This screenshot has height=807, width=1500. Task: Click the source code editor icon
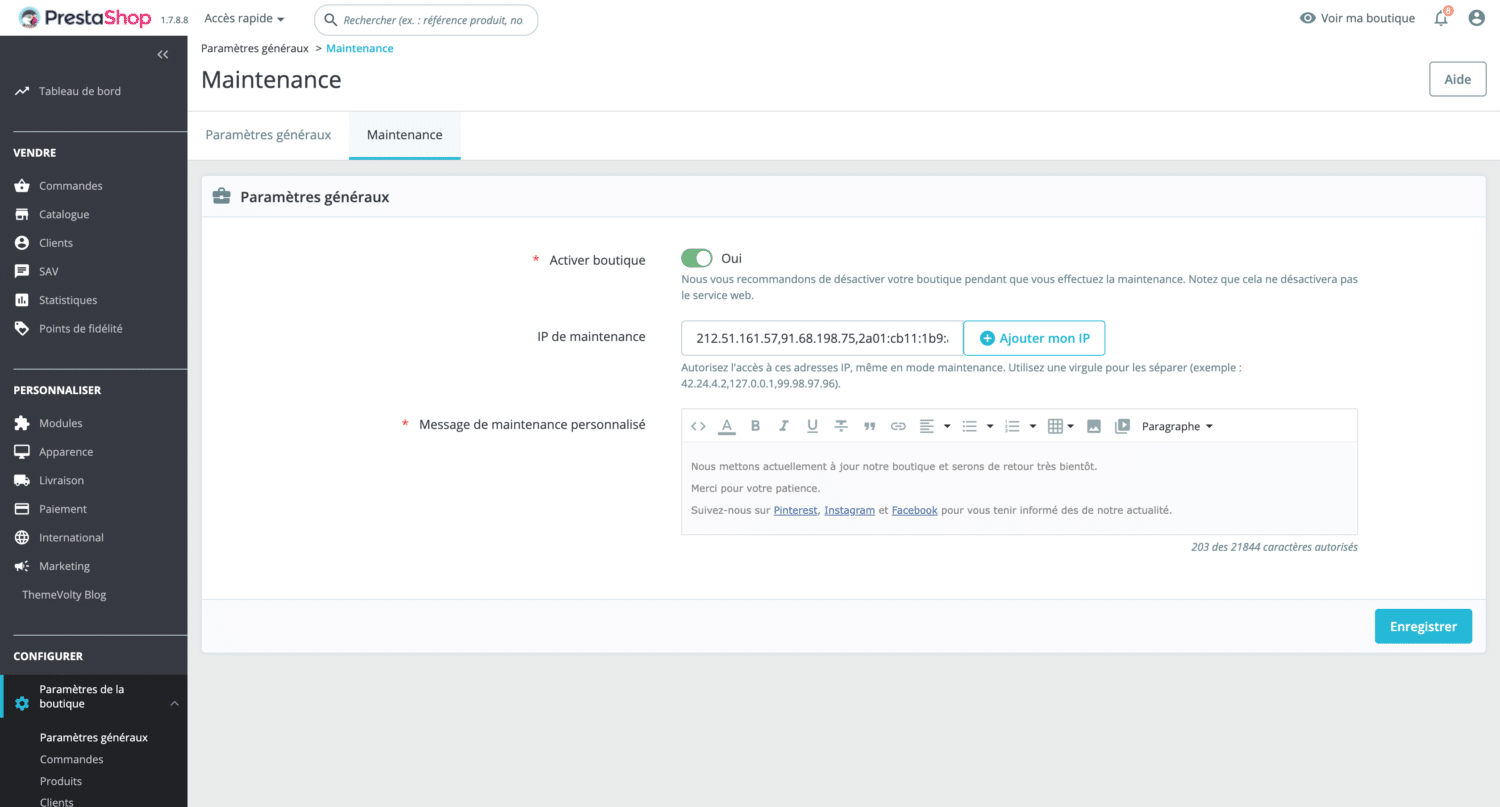697,425
